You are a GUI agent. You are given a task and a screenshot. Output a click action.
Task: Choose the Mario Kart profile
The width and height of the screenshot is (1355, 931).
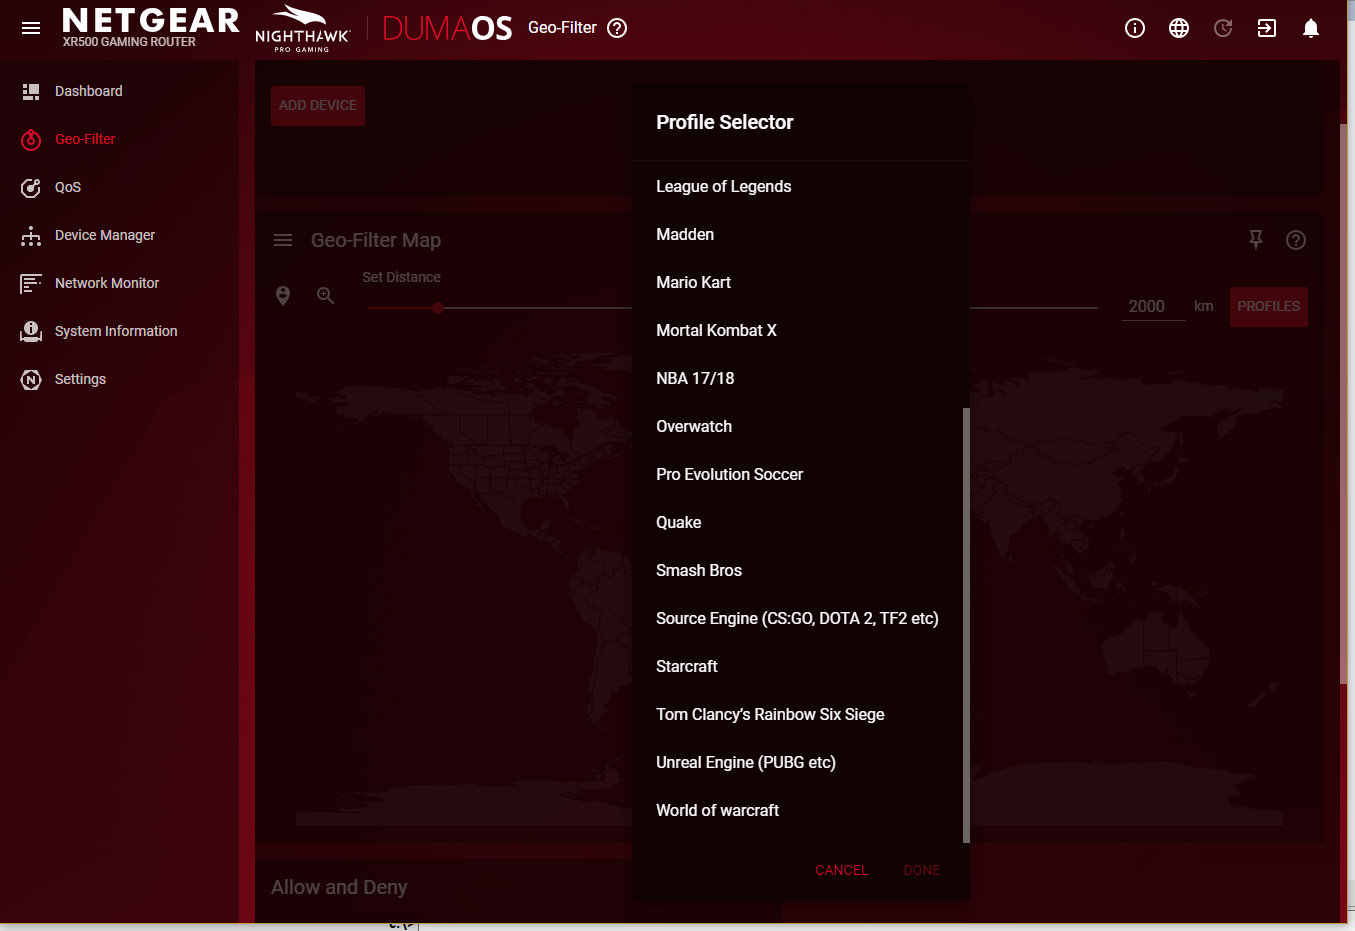point(797,282)
